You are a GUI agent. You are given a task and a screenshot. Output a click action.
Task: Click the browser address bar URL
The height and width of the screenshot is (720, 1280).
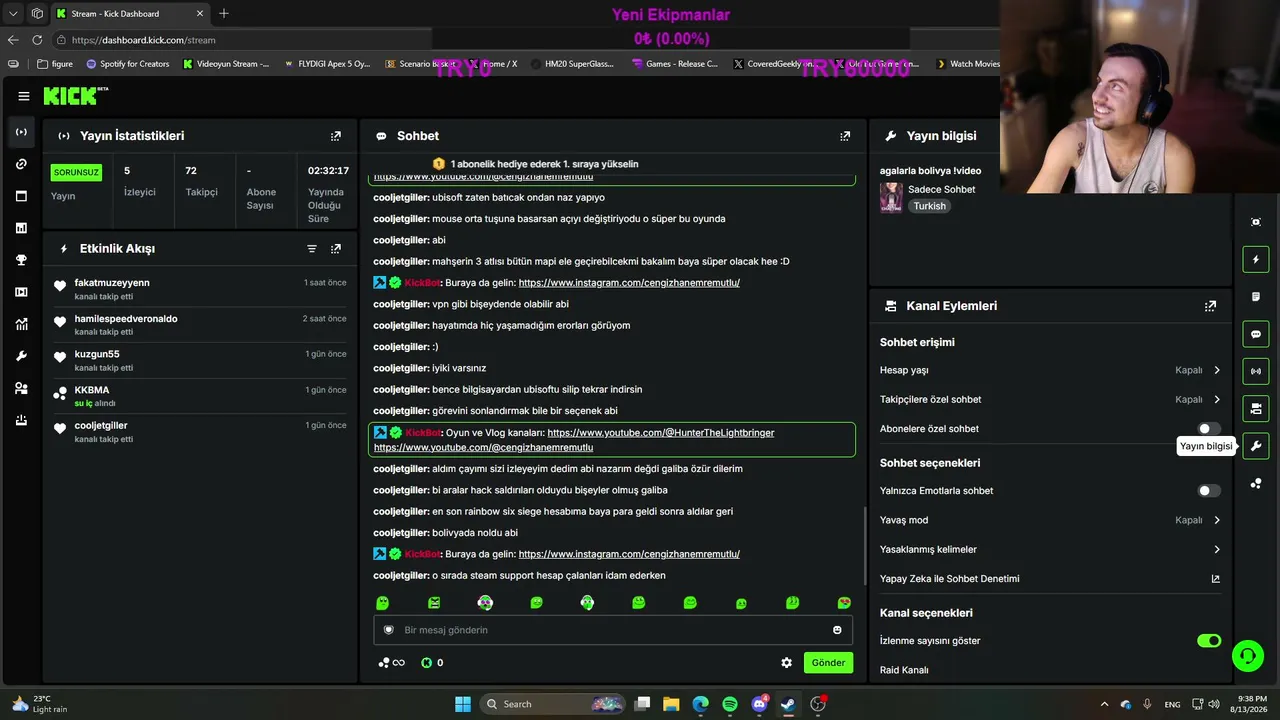coord(144,40)
